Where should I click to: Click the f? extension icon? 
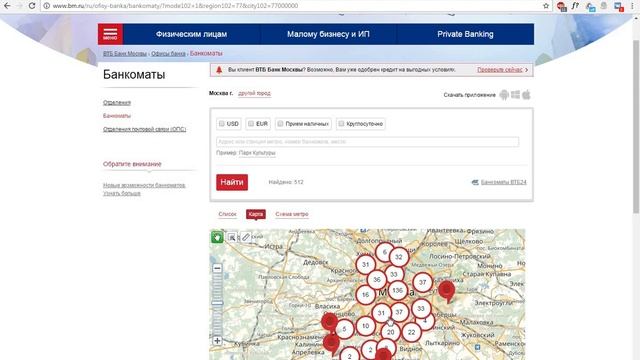(575, 6)
